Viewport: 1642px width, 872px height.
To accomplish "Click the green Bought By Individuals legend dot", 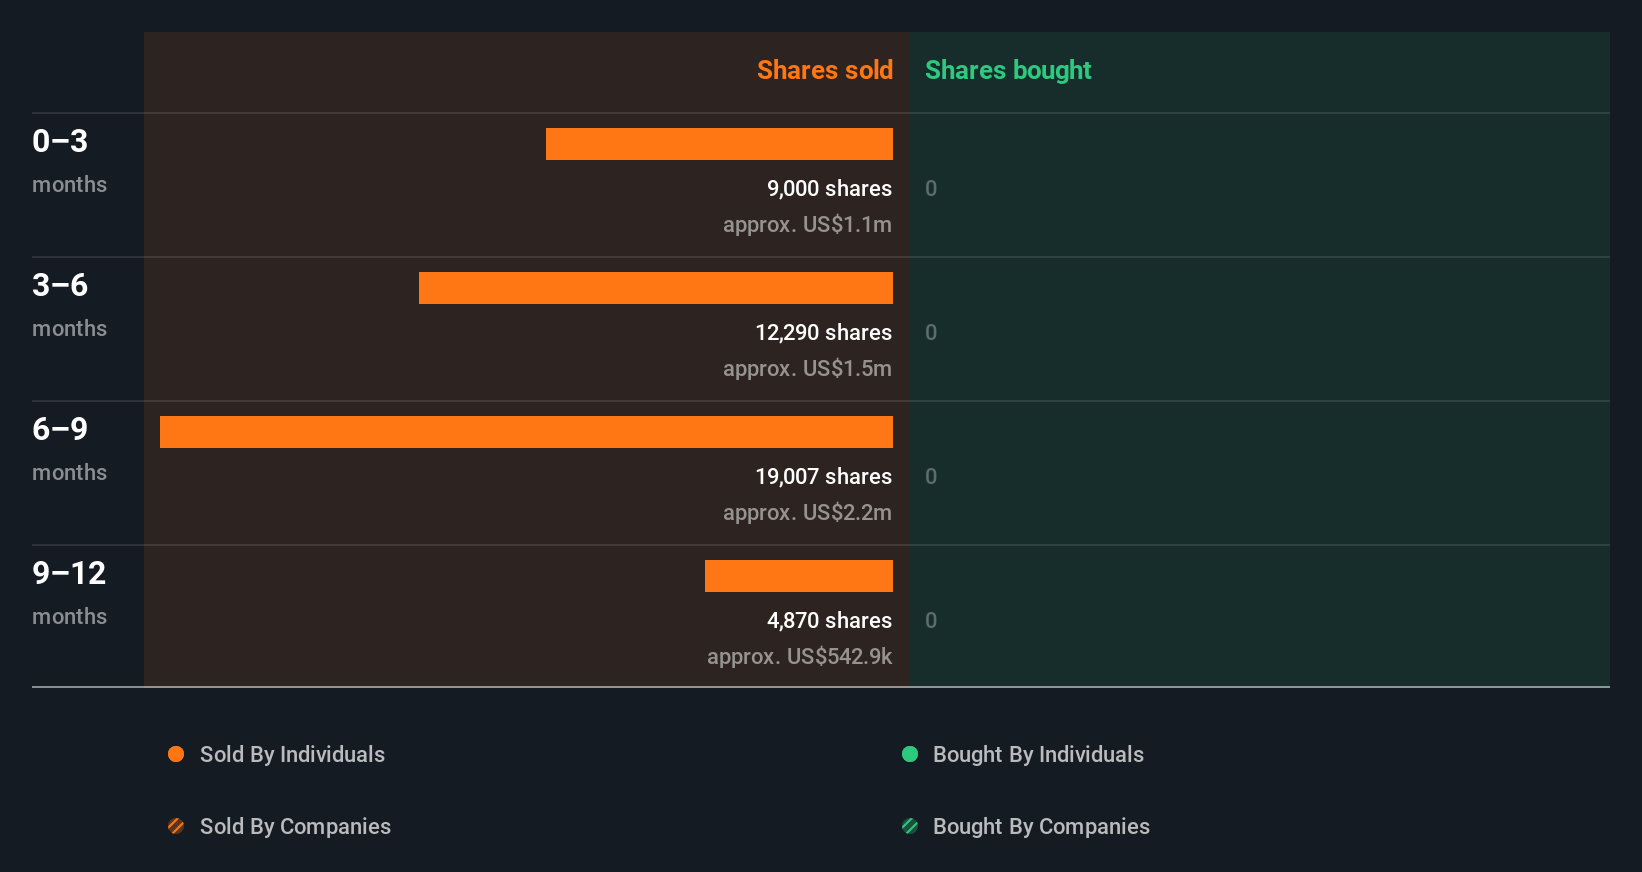I will [910, 754].
